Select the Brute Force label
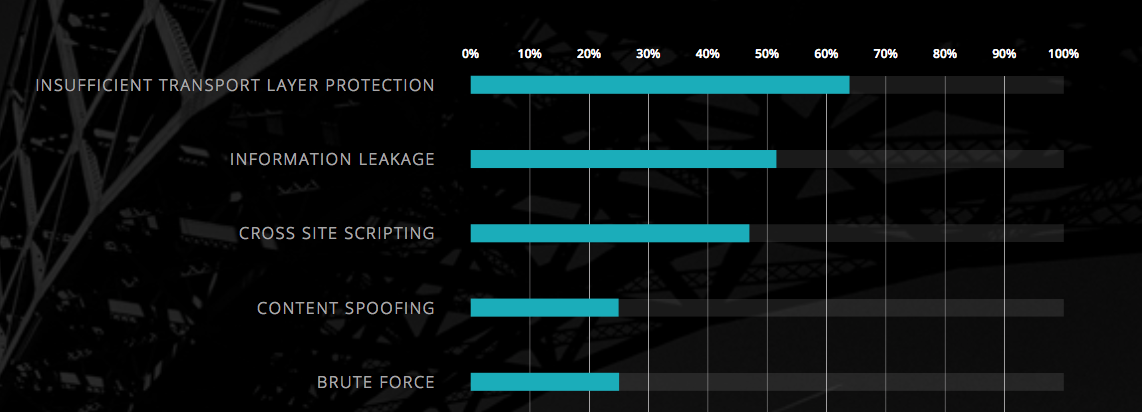This screenshot has height=412, width=1142. pos(376,382)
